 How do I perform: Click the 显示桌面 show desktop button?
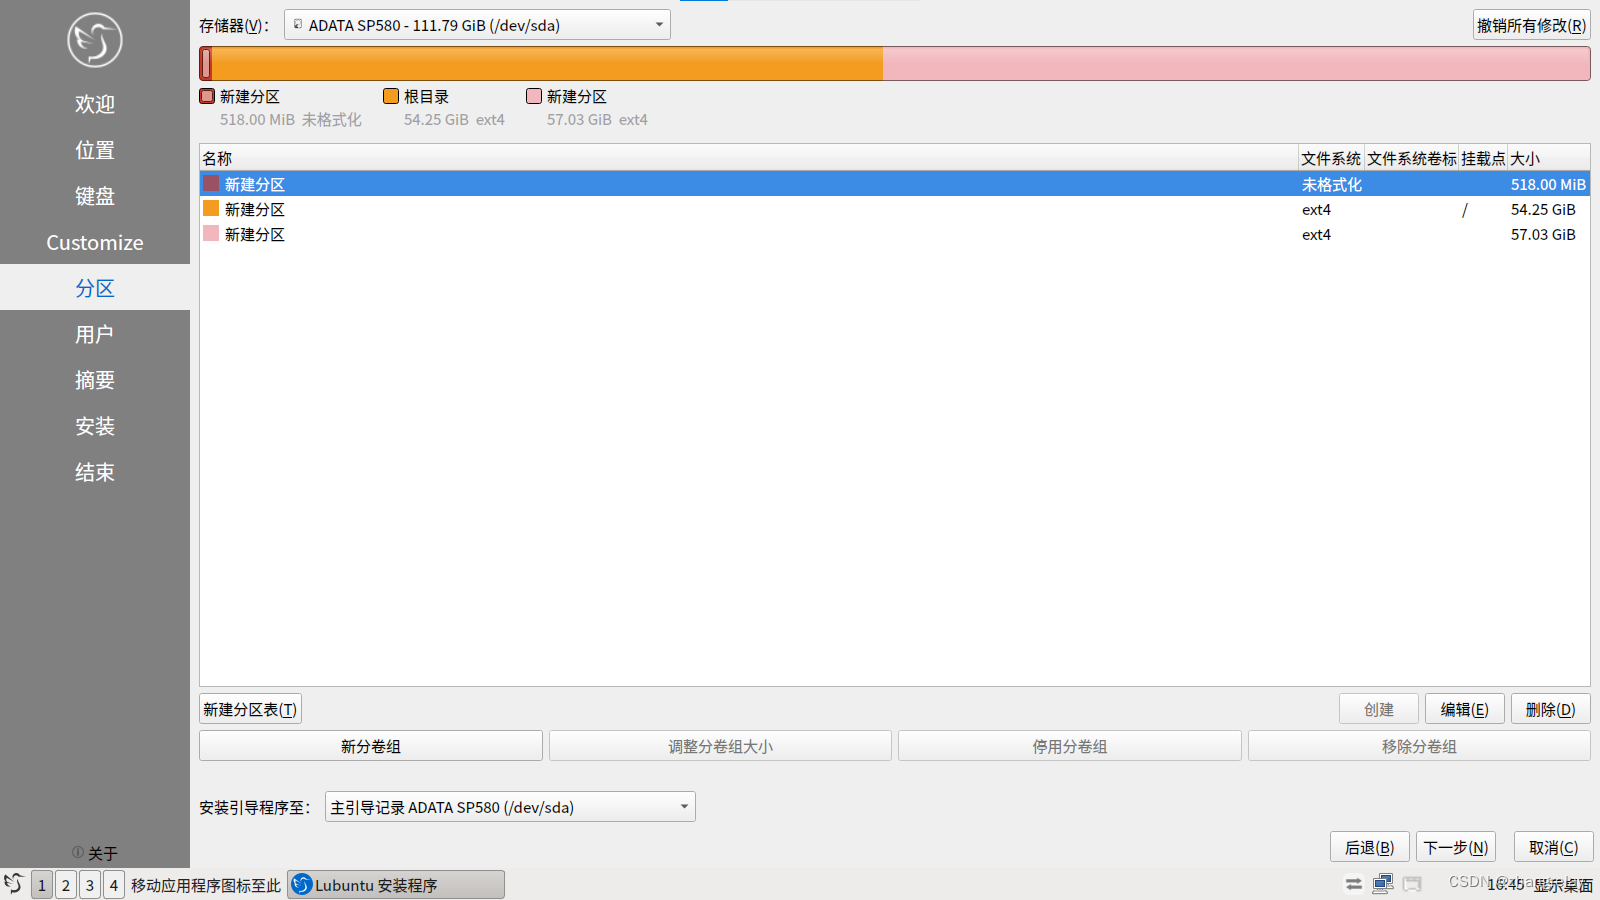click(x=1564, y=885)
